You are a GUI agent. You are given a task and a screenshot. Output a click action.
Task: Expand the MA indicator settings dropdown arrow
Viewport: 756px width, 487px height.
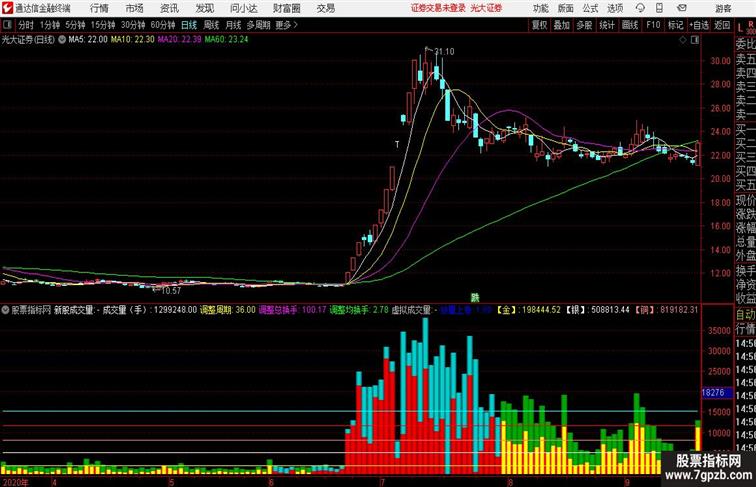[x=62, y=40]
